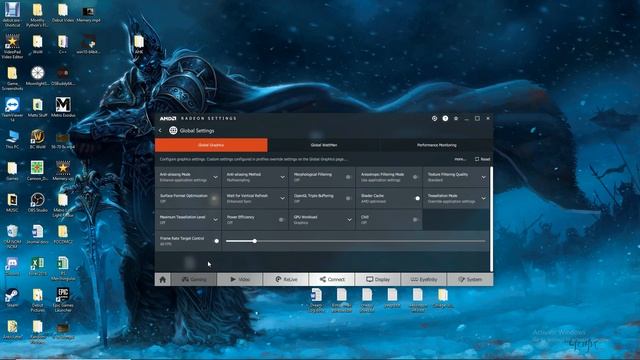Toggle OpenGL Triple Buffering switch
This screenshot has height=360, width=640.
click(x=348, y=198)
